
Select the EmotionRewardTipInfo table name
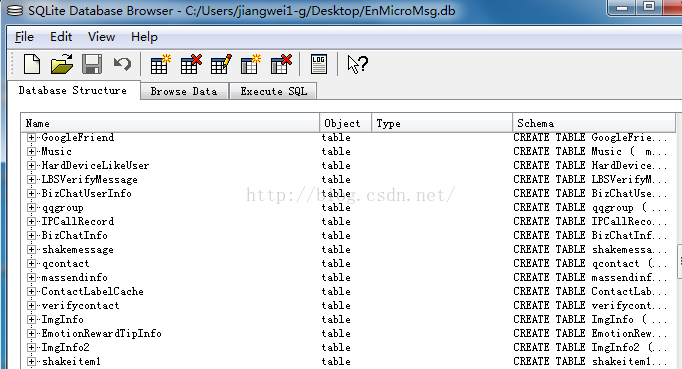[x=101, y=333]
